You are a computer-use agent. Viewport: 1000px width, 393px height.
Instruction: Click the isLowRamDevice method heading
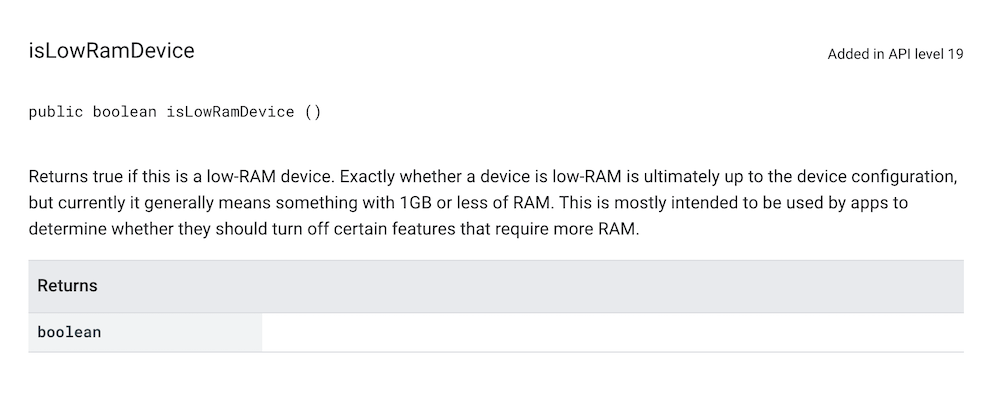[x=112, y=51]
